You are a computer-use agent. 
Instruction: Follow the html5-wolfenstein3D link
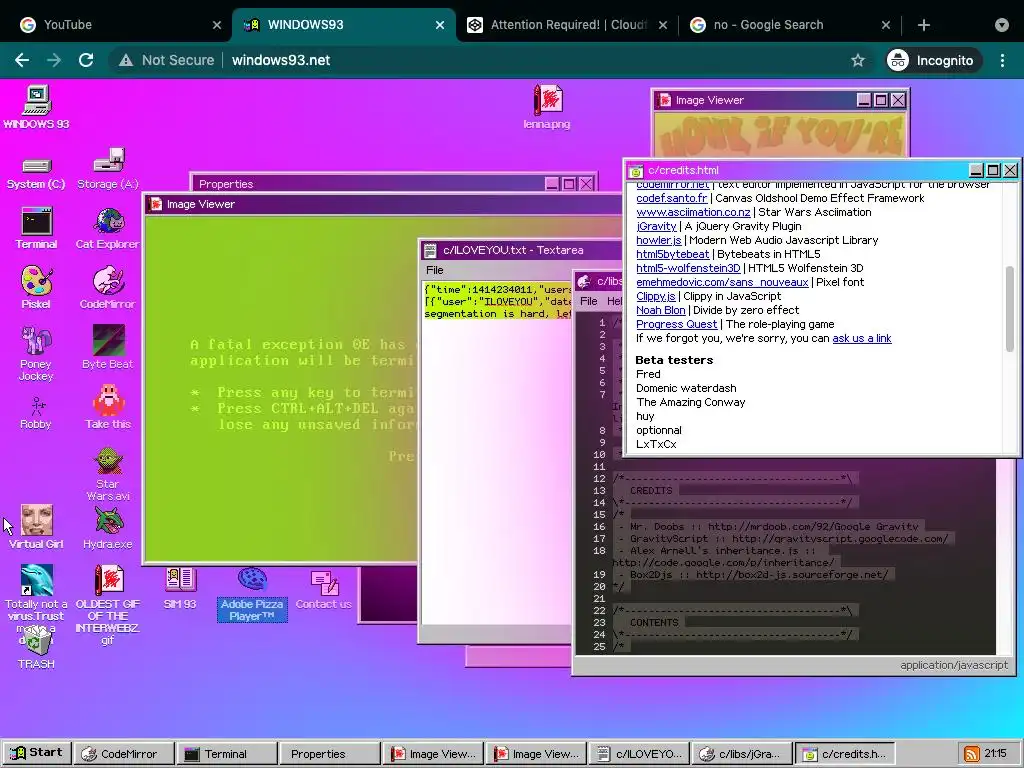688,268
